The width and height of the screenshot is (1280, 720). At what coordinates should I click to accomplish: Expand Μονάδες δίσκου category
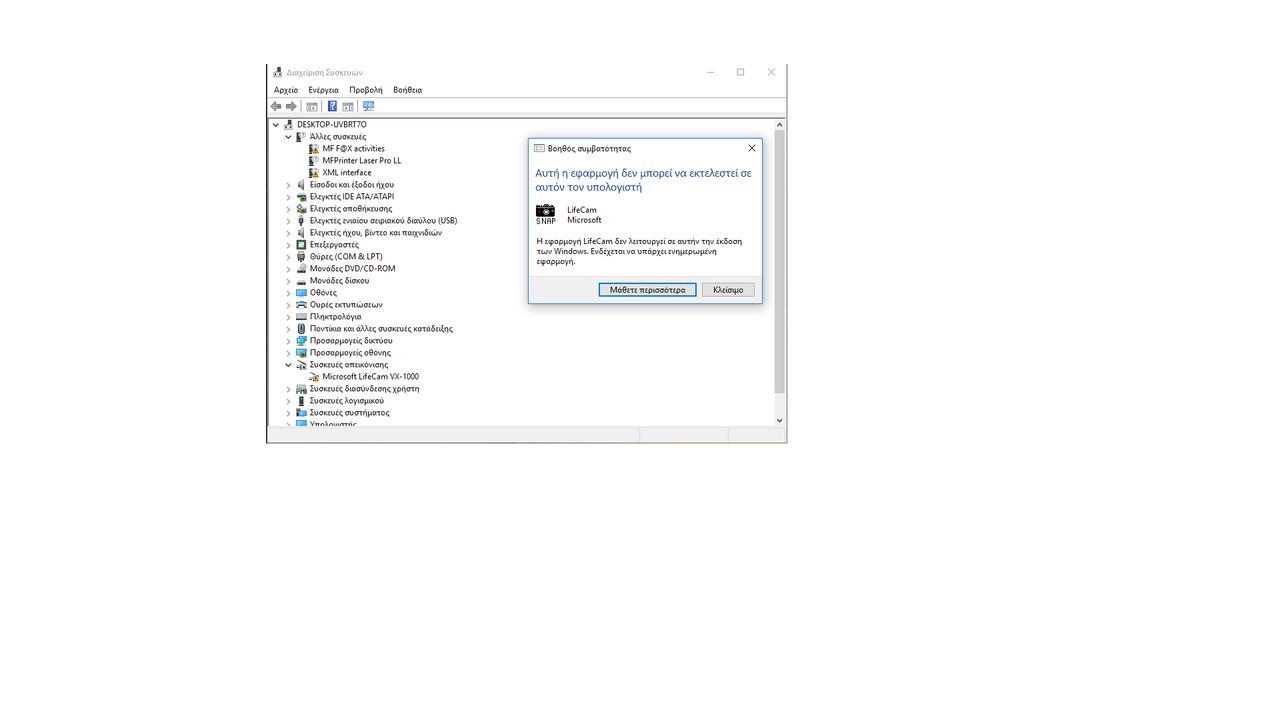pyautogui.click(x=289, y=281)
